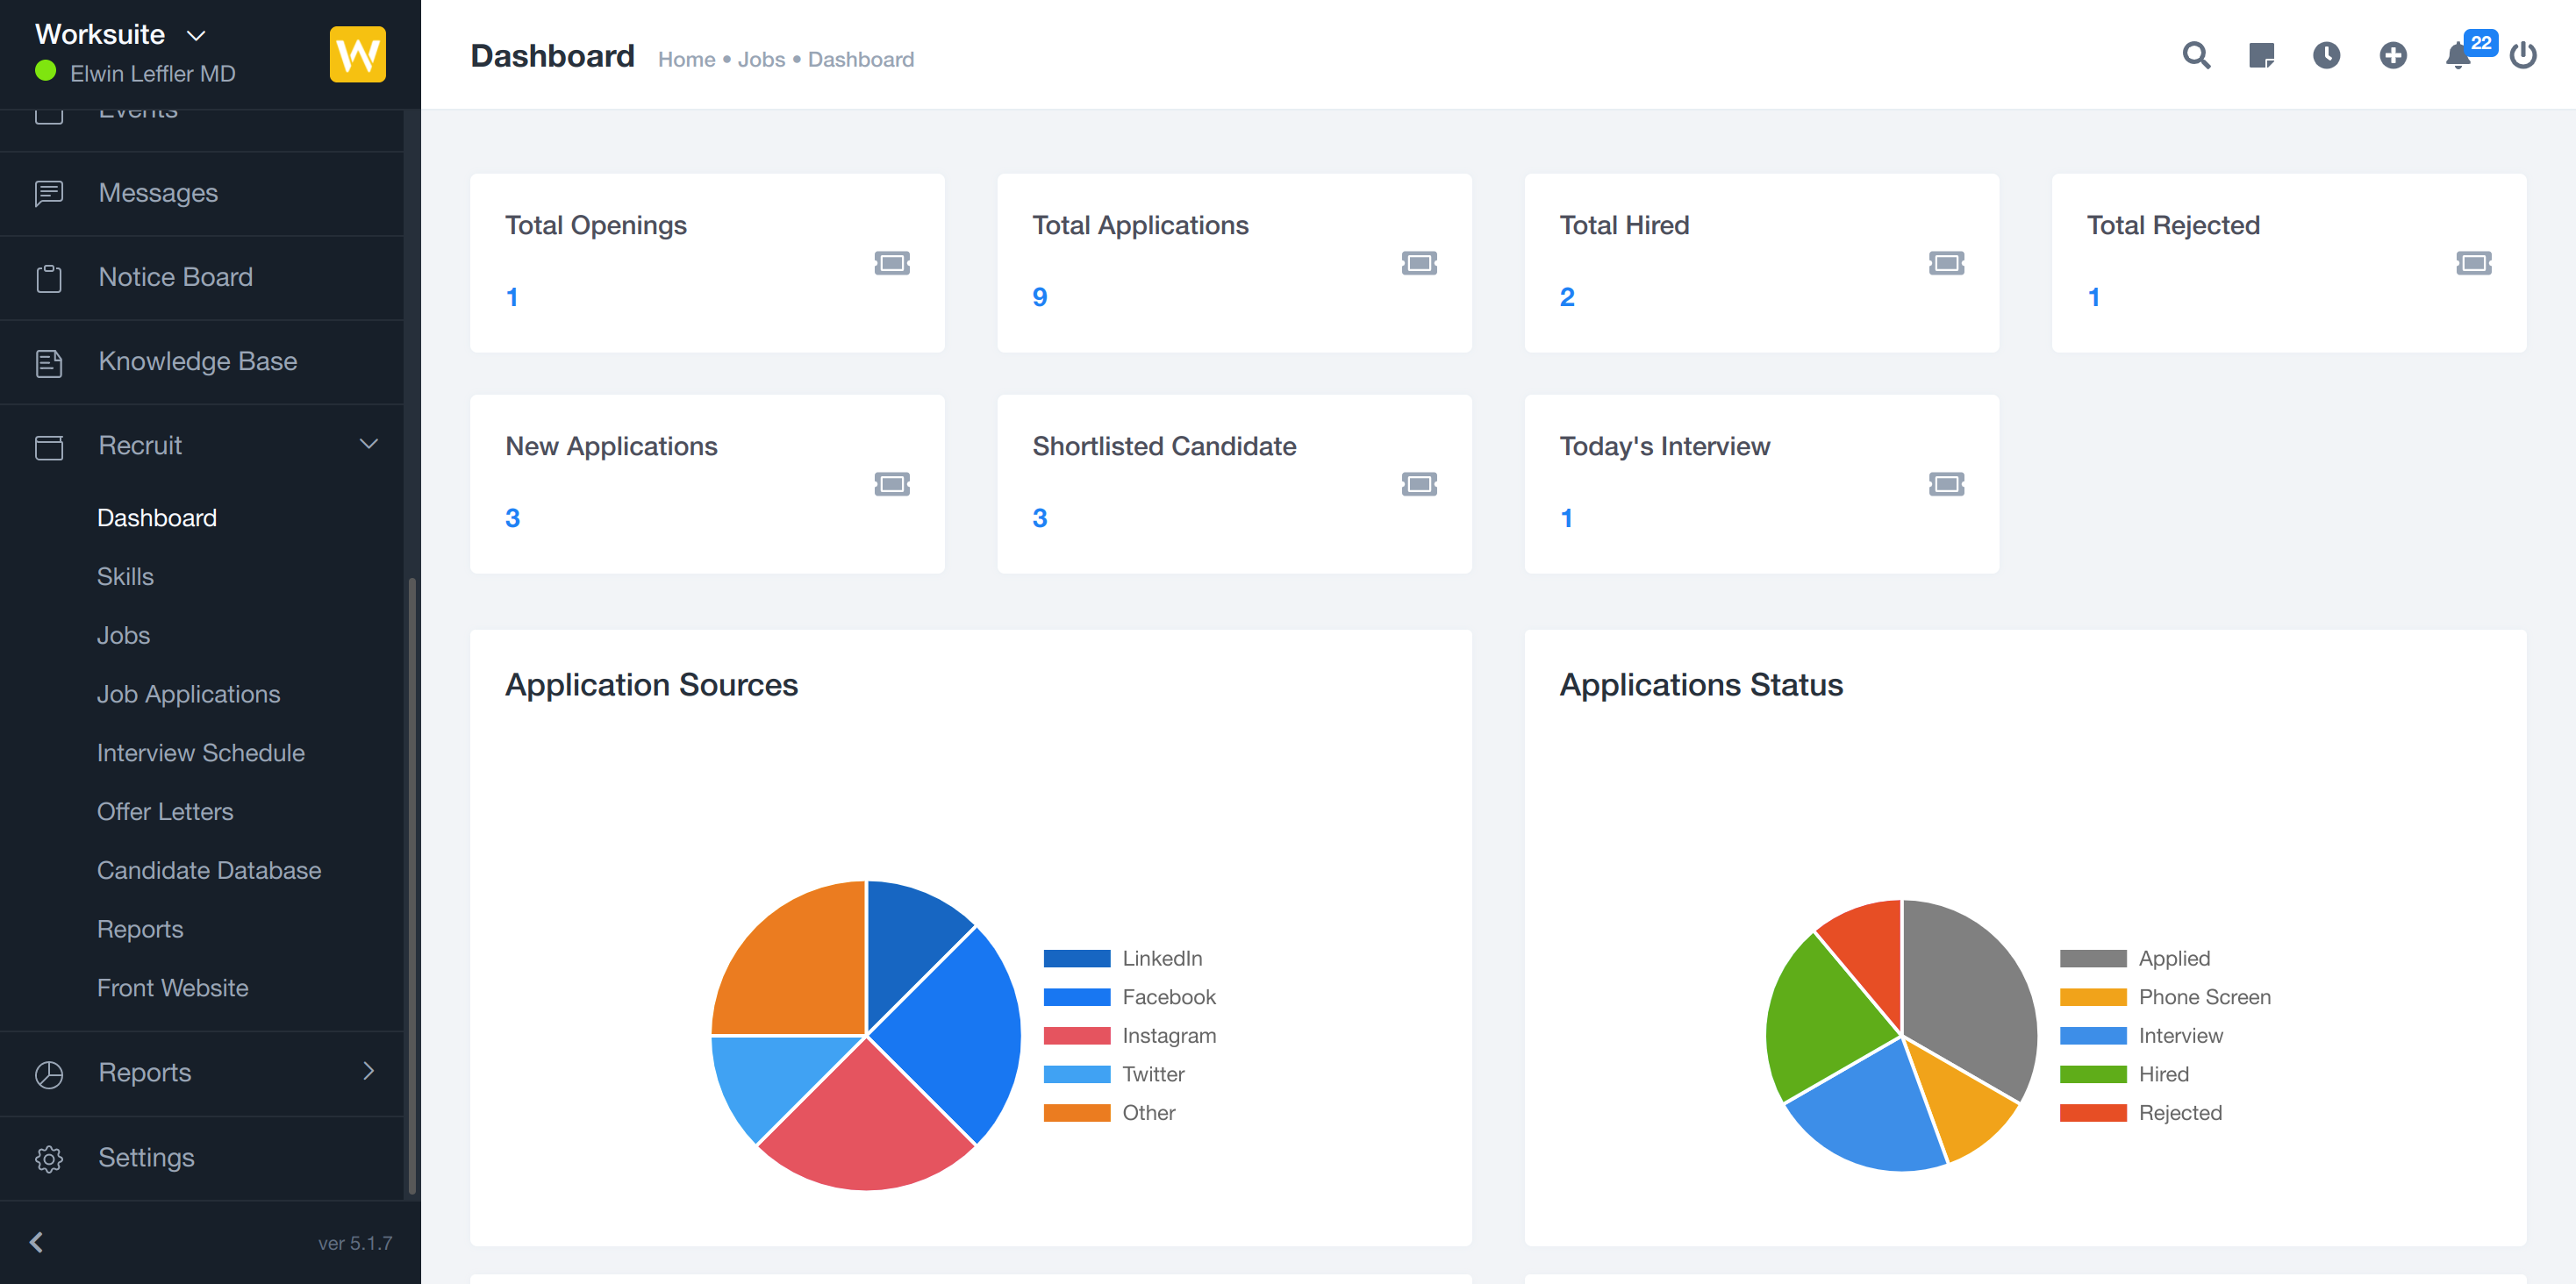The height and width of the screenshot is (1284, 2576).
Task: Collapse the Recruit menu chevron
Action: coord(368,444)
